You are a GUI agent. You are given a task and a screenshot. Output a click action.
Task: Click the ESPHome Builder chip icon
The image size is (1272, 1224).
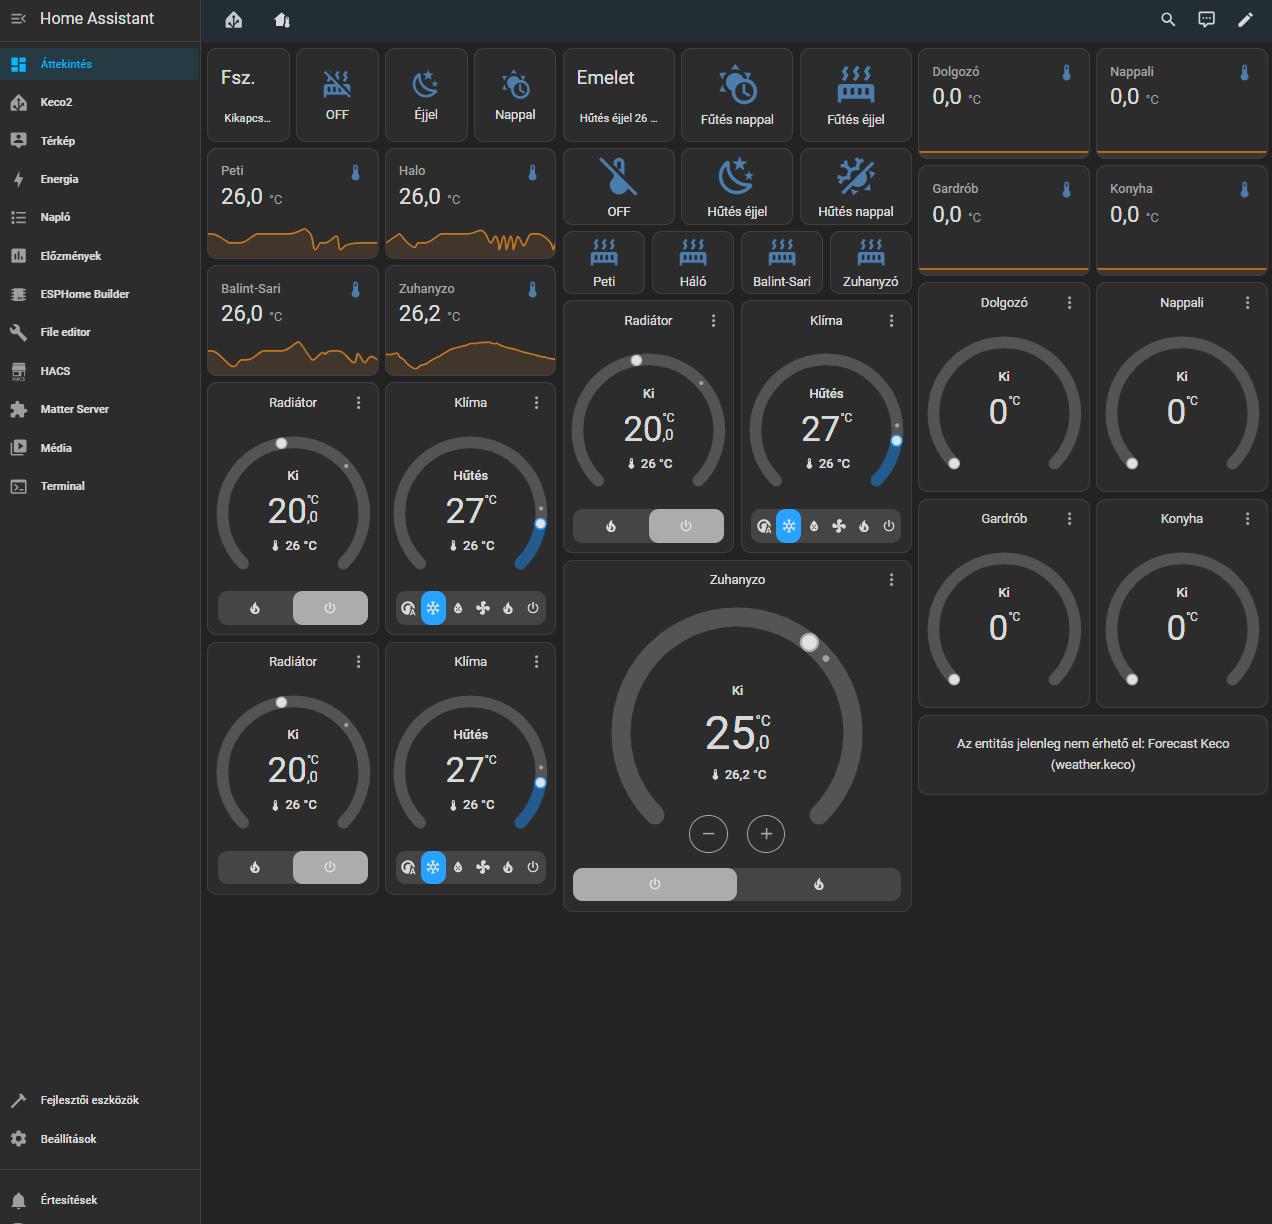coord(18,294)
